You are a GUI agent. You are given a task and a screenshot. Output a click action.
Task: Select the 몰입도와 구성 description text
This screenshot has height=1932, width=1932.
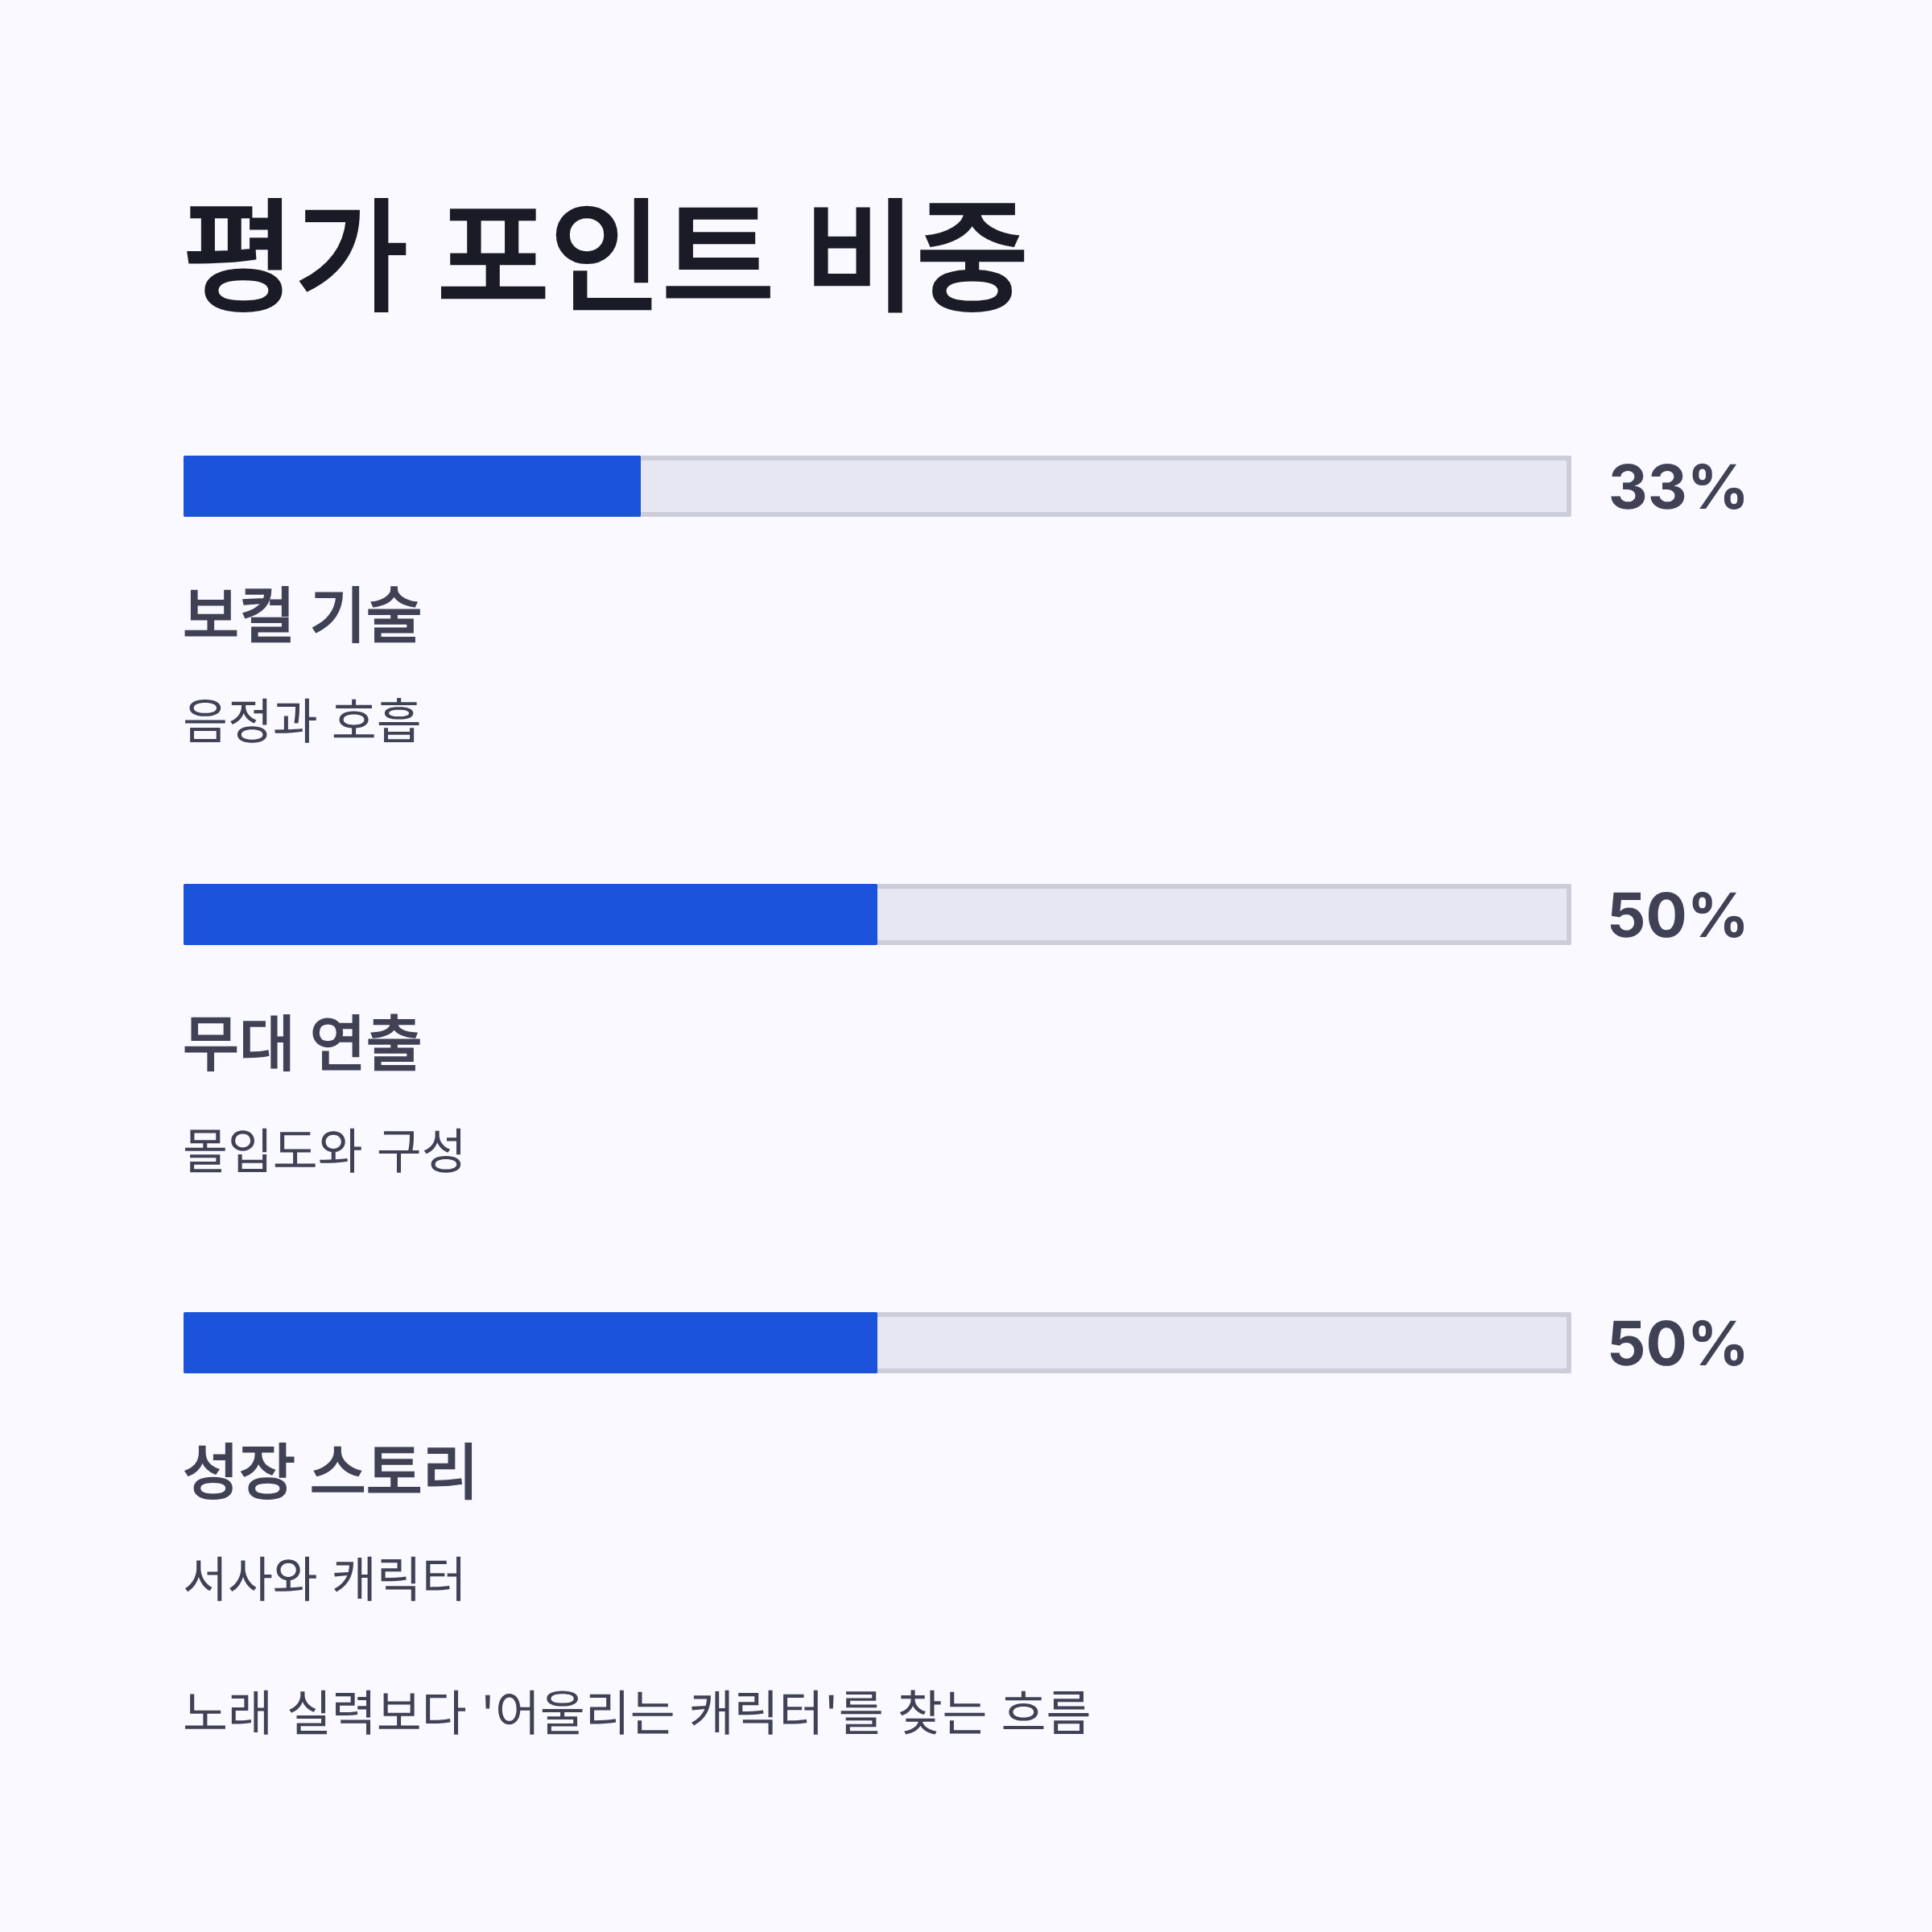[324, 1149]
